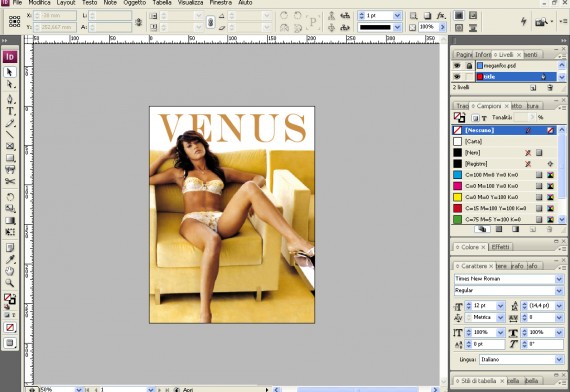The width and height of the screenshot is (570, 392).
Task: Open Adobe Bridge from control bar
Action: click(541, 22)
